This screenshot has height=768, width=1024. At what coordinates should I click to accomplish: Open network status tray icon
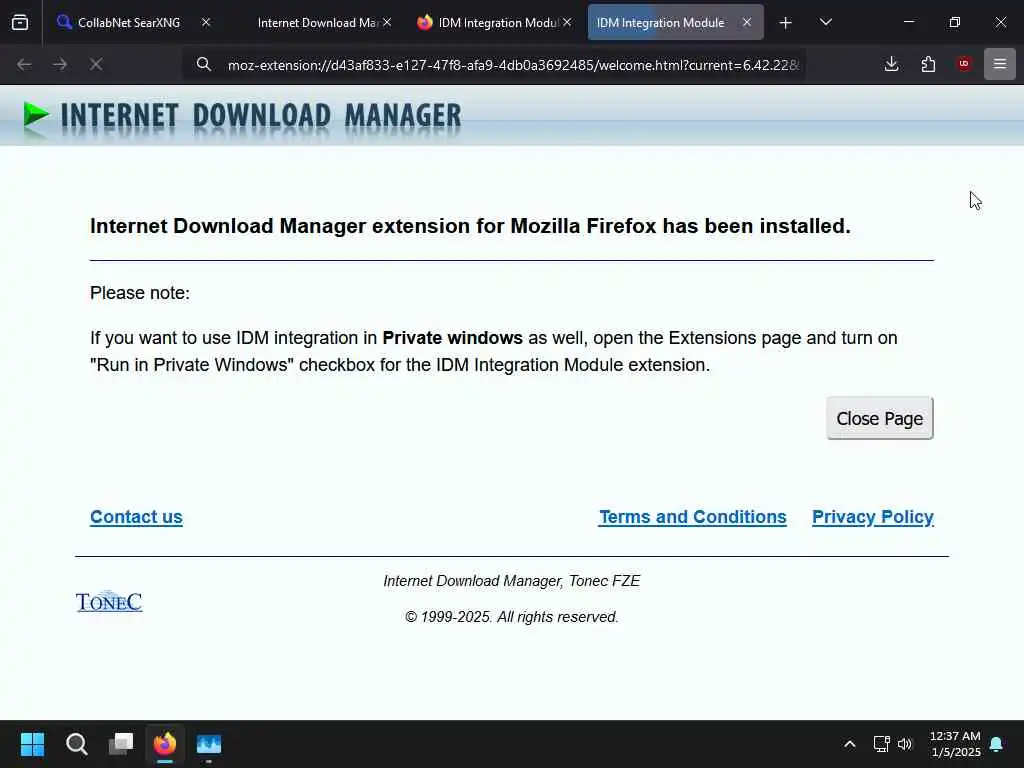click(x=882, y=744)
